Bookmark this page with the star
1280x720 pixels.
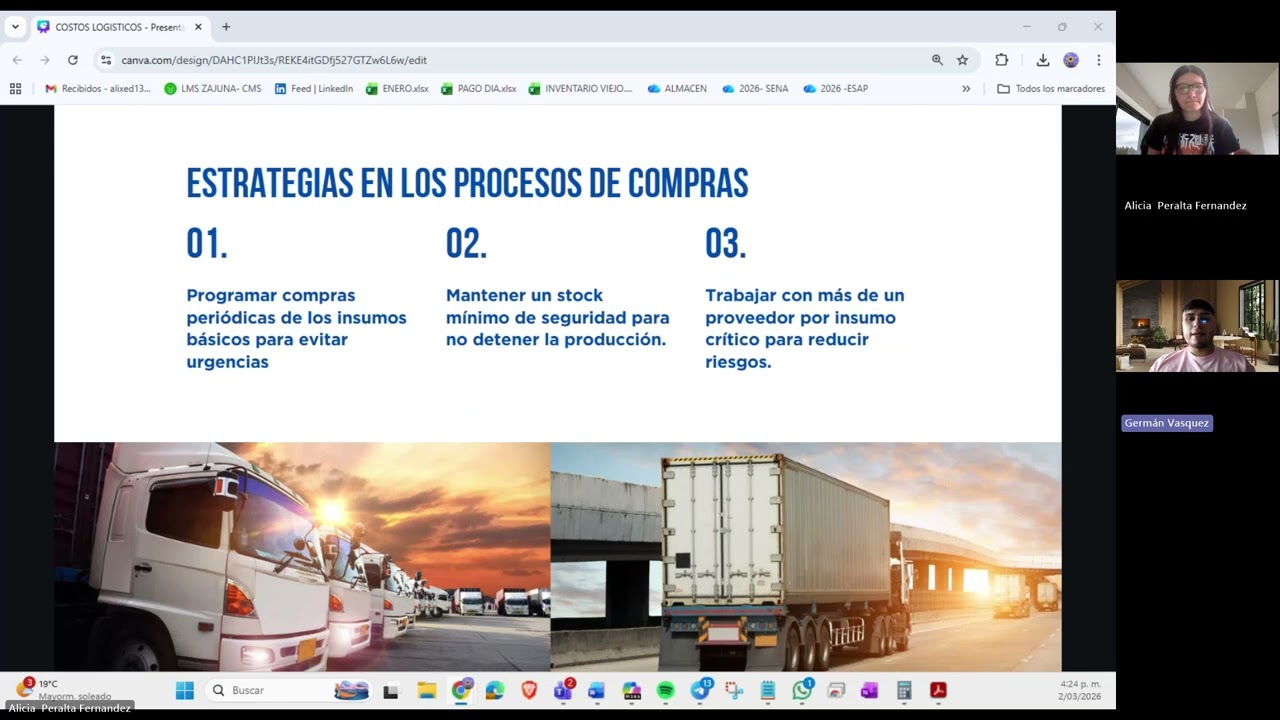962,60
